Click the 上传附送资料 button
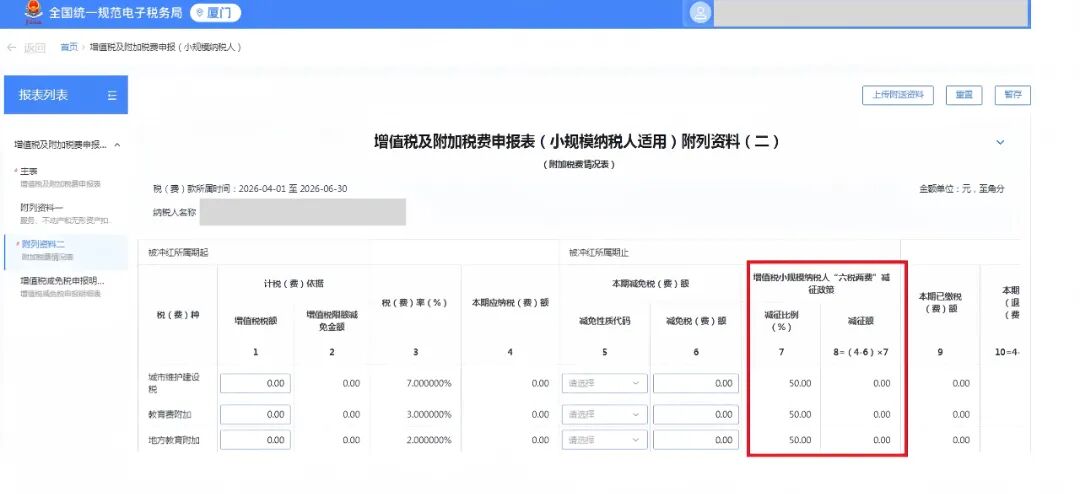Viewport: 1080px width, 494px height. pyautogui.click(x=897, y=95)
